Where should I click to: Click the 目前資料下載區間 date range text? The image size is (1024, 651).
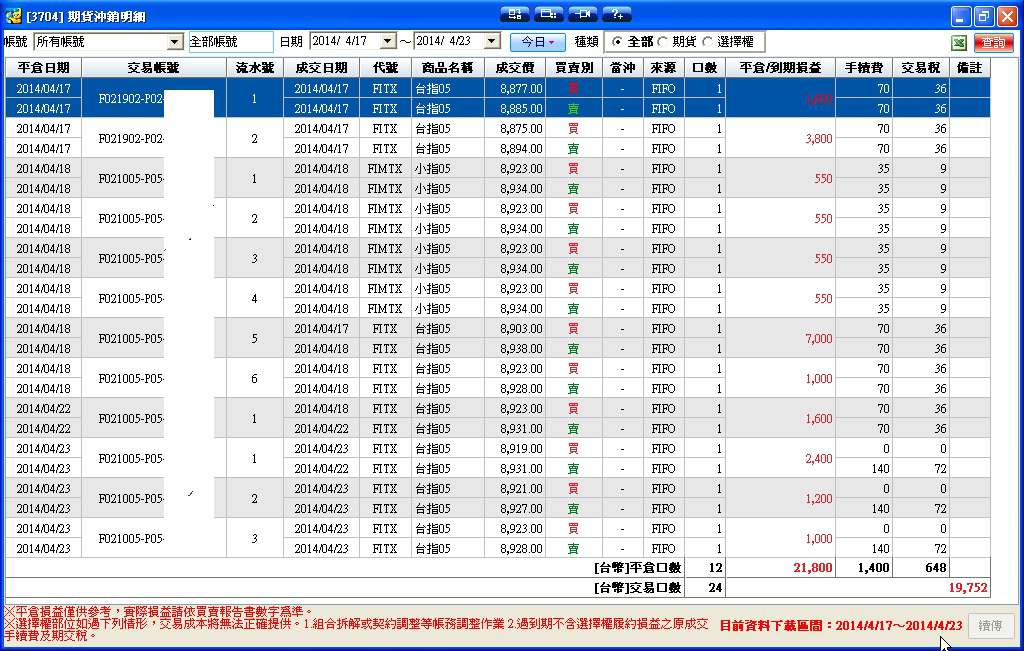pos(840,626)
